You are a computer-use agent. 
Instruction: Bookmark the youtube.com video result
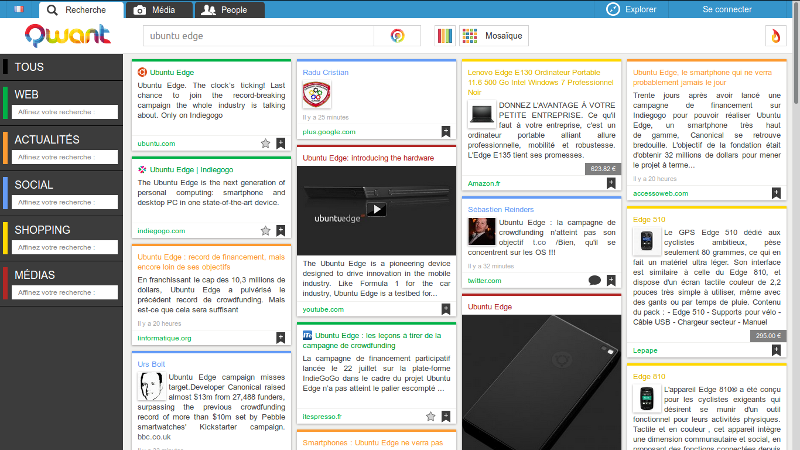coord(446,309)
